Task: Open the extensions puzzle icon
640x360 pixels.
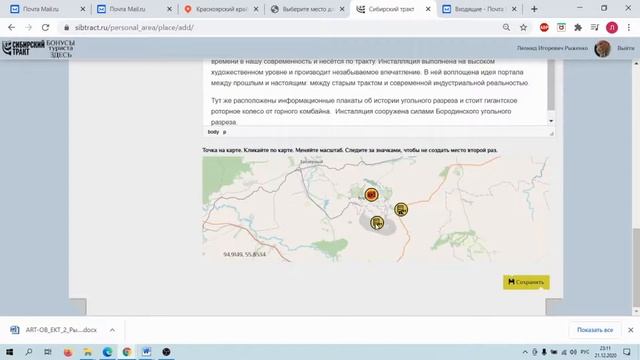Action: point(578,27)
